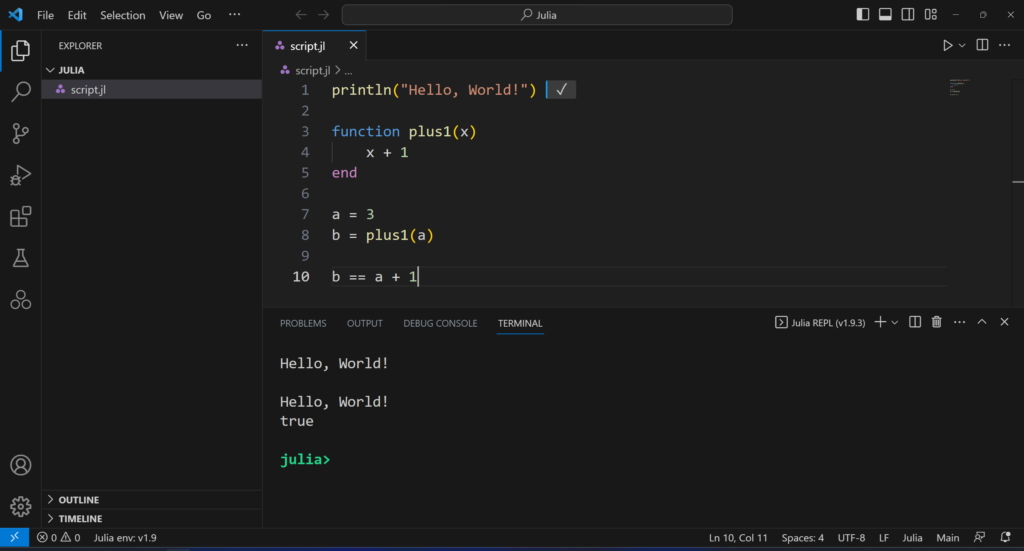1024x551 pixels.
Task: Open the Extensions view
Action: pos(20,217)
